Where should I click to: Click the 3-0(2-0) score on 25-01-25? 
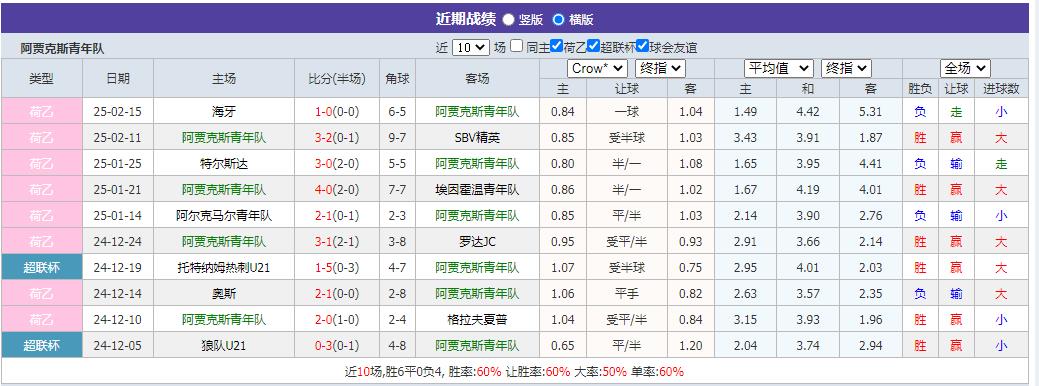point(337,164)
